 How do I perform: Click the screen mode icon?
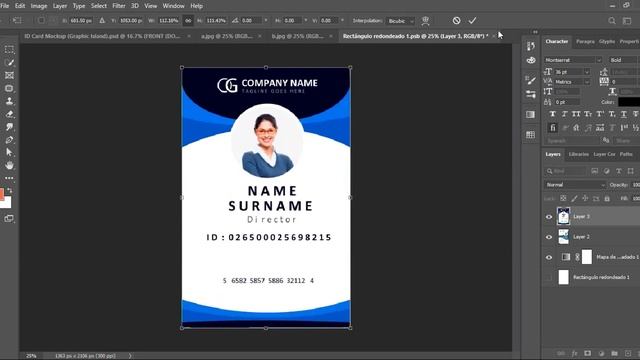click(x=9, y=218)
